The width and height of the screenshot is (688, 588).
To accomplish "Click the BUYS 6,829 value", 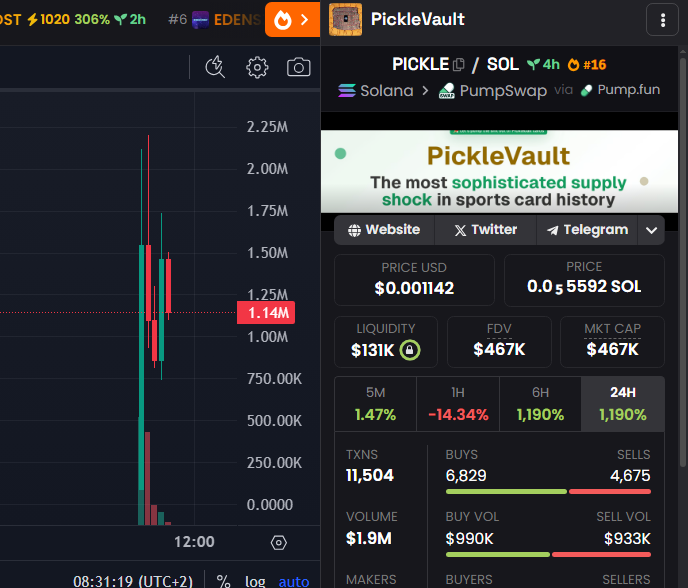I will point(466,475).
